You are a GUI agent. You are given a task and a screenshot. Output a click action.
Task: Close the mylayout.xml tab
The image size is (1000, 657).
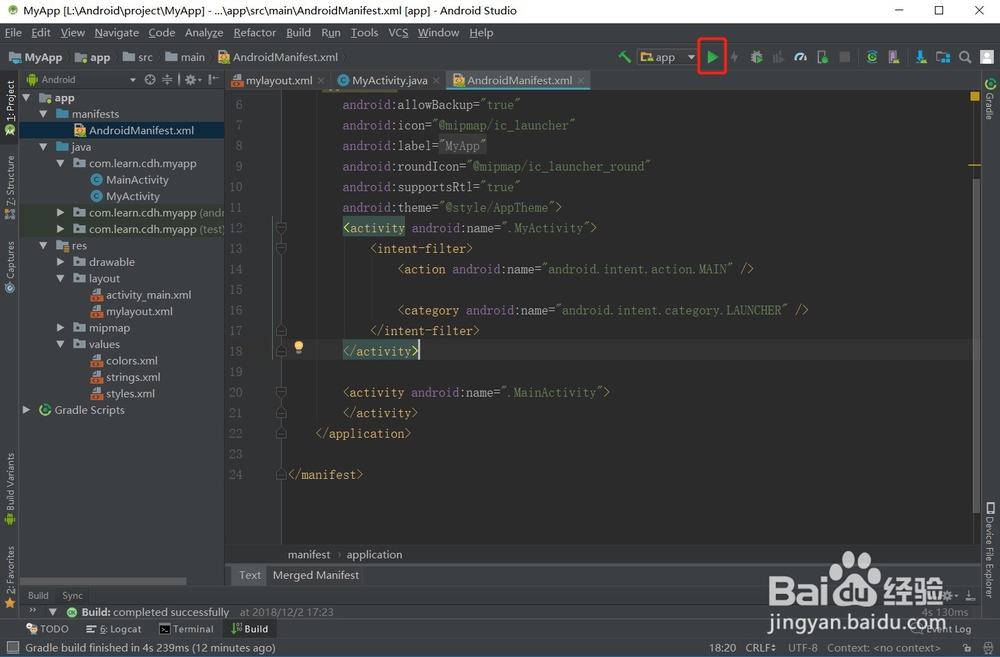(321, 80)
